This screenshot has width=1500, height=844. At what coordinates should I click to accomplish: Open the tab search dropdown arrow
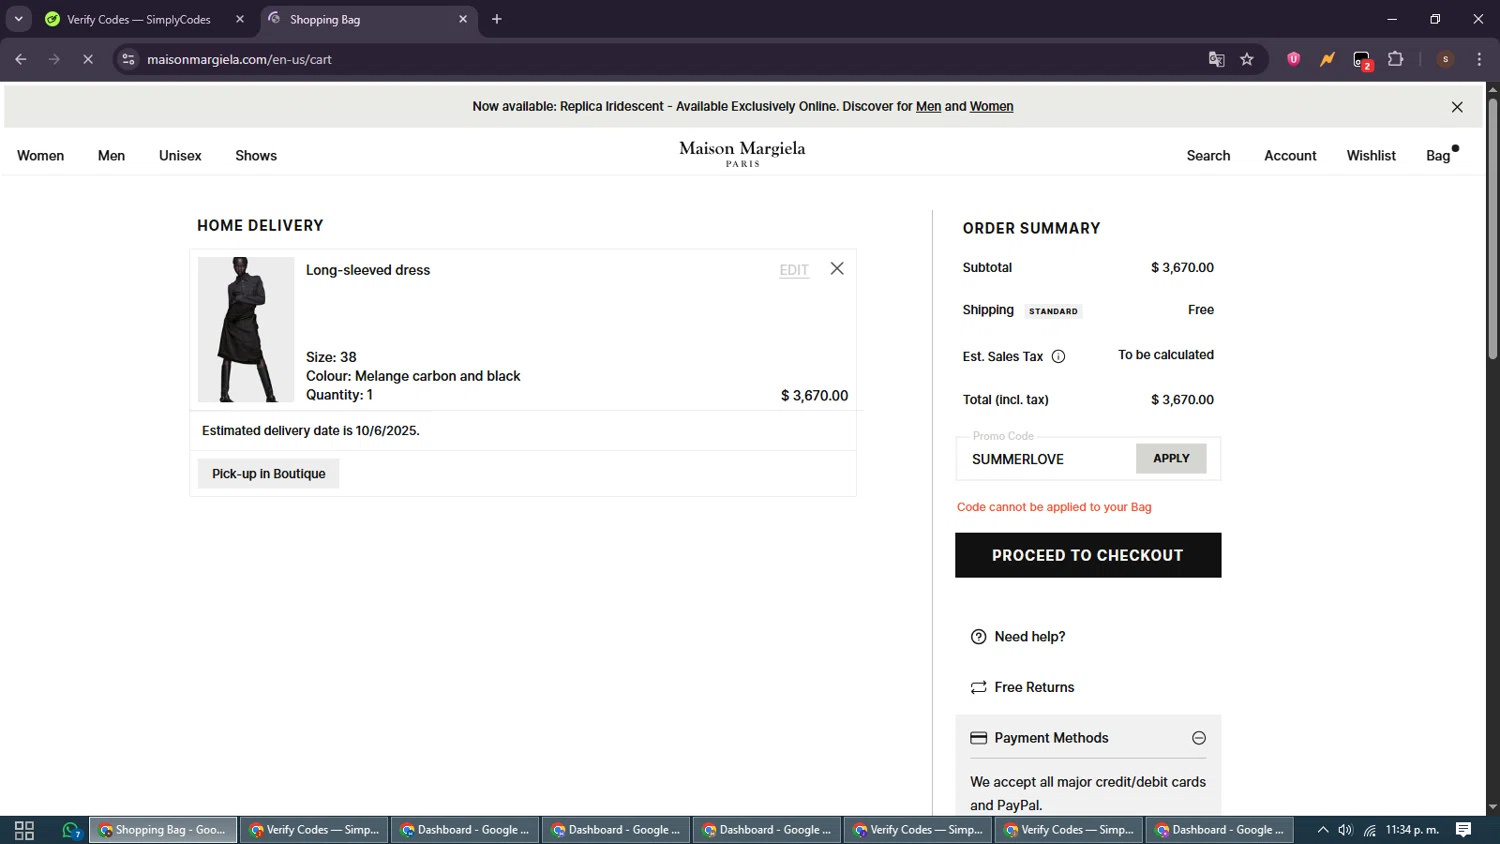pos(18,19)
